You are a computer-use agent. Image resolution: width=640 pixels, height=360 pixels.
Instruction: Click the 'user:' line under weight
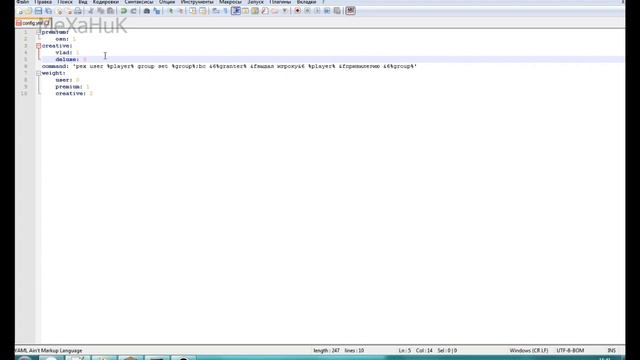[x=67, y=80]
